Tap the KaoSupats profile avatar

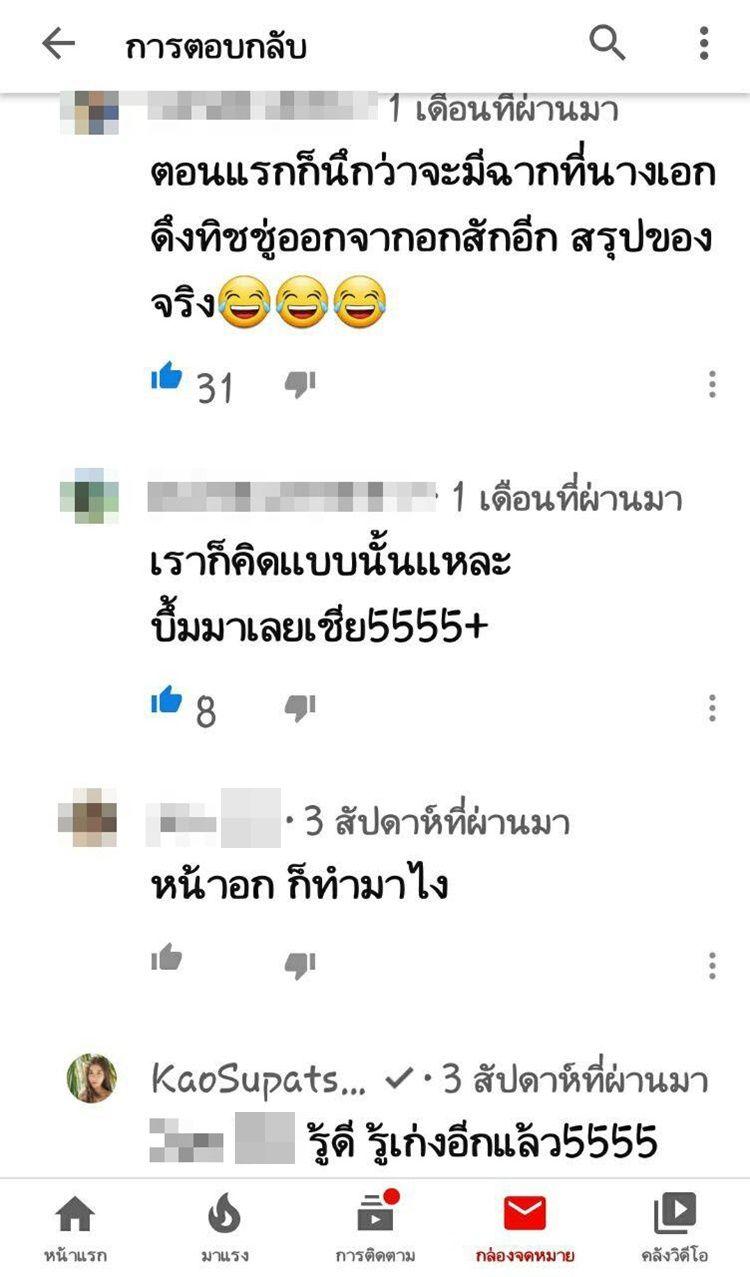[92, 1078]
